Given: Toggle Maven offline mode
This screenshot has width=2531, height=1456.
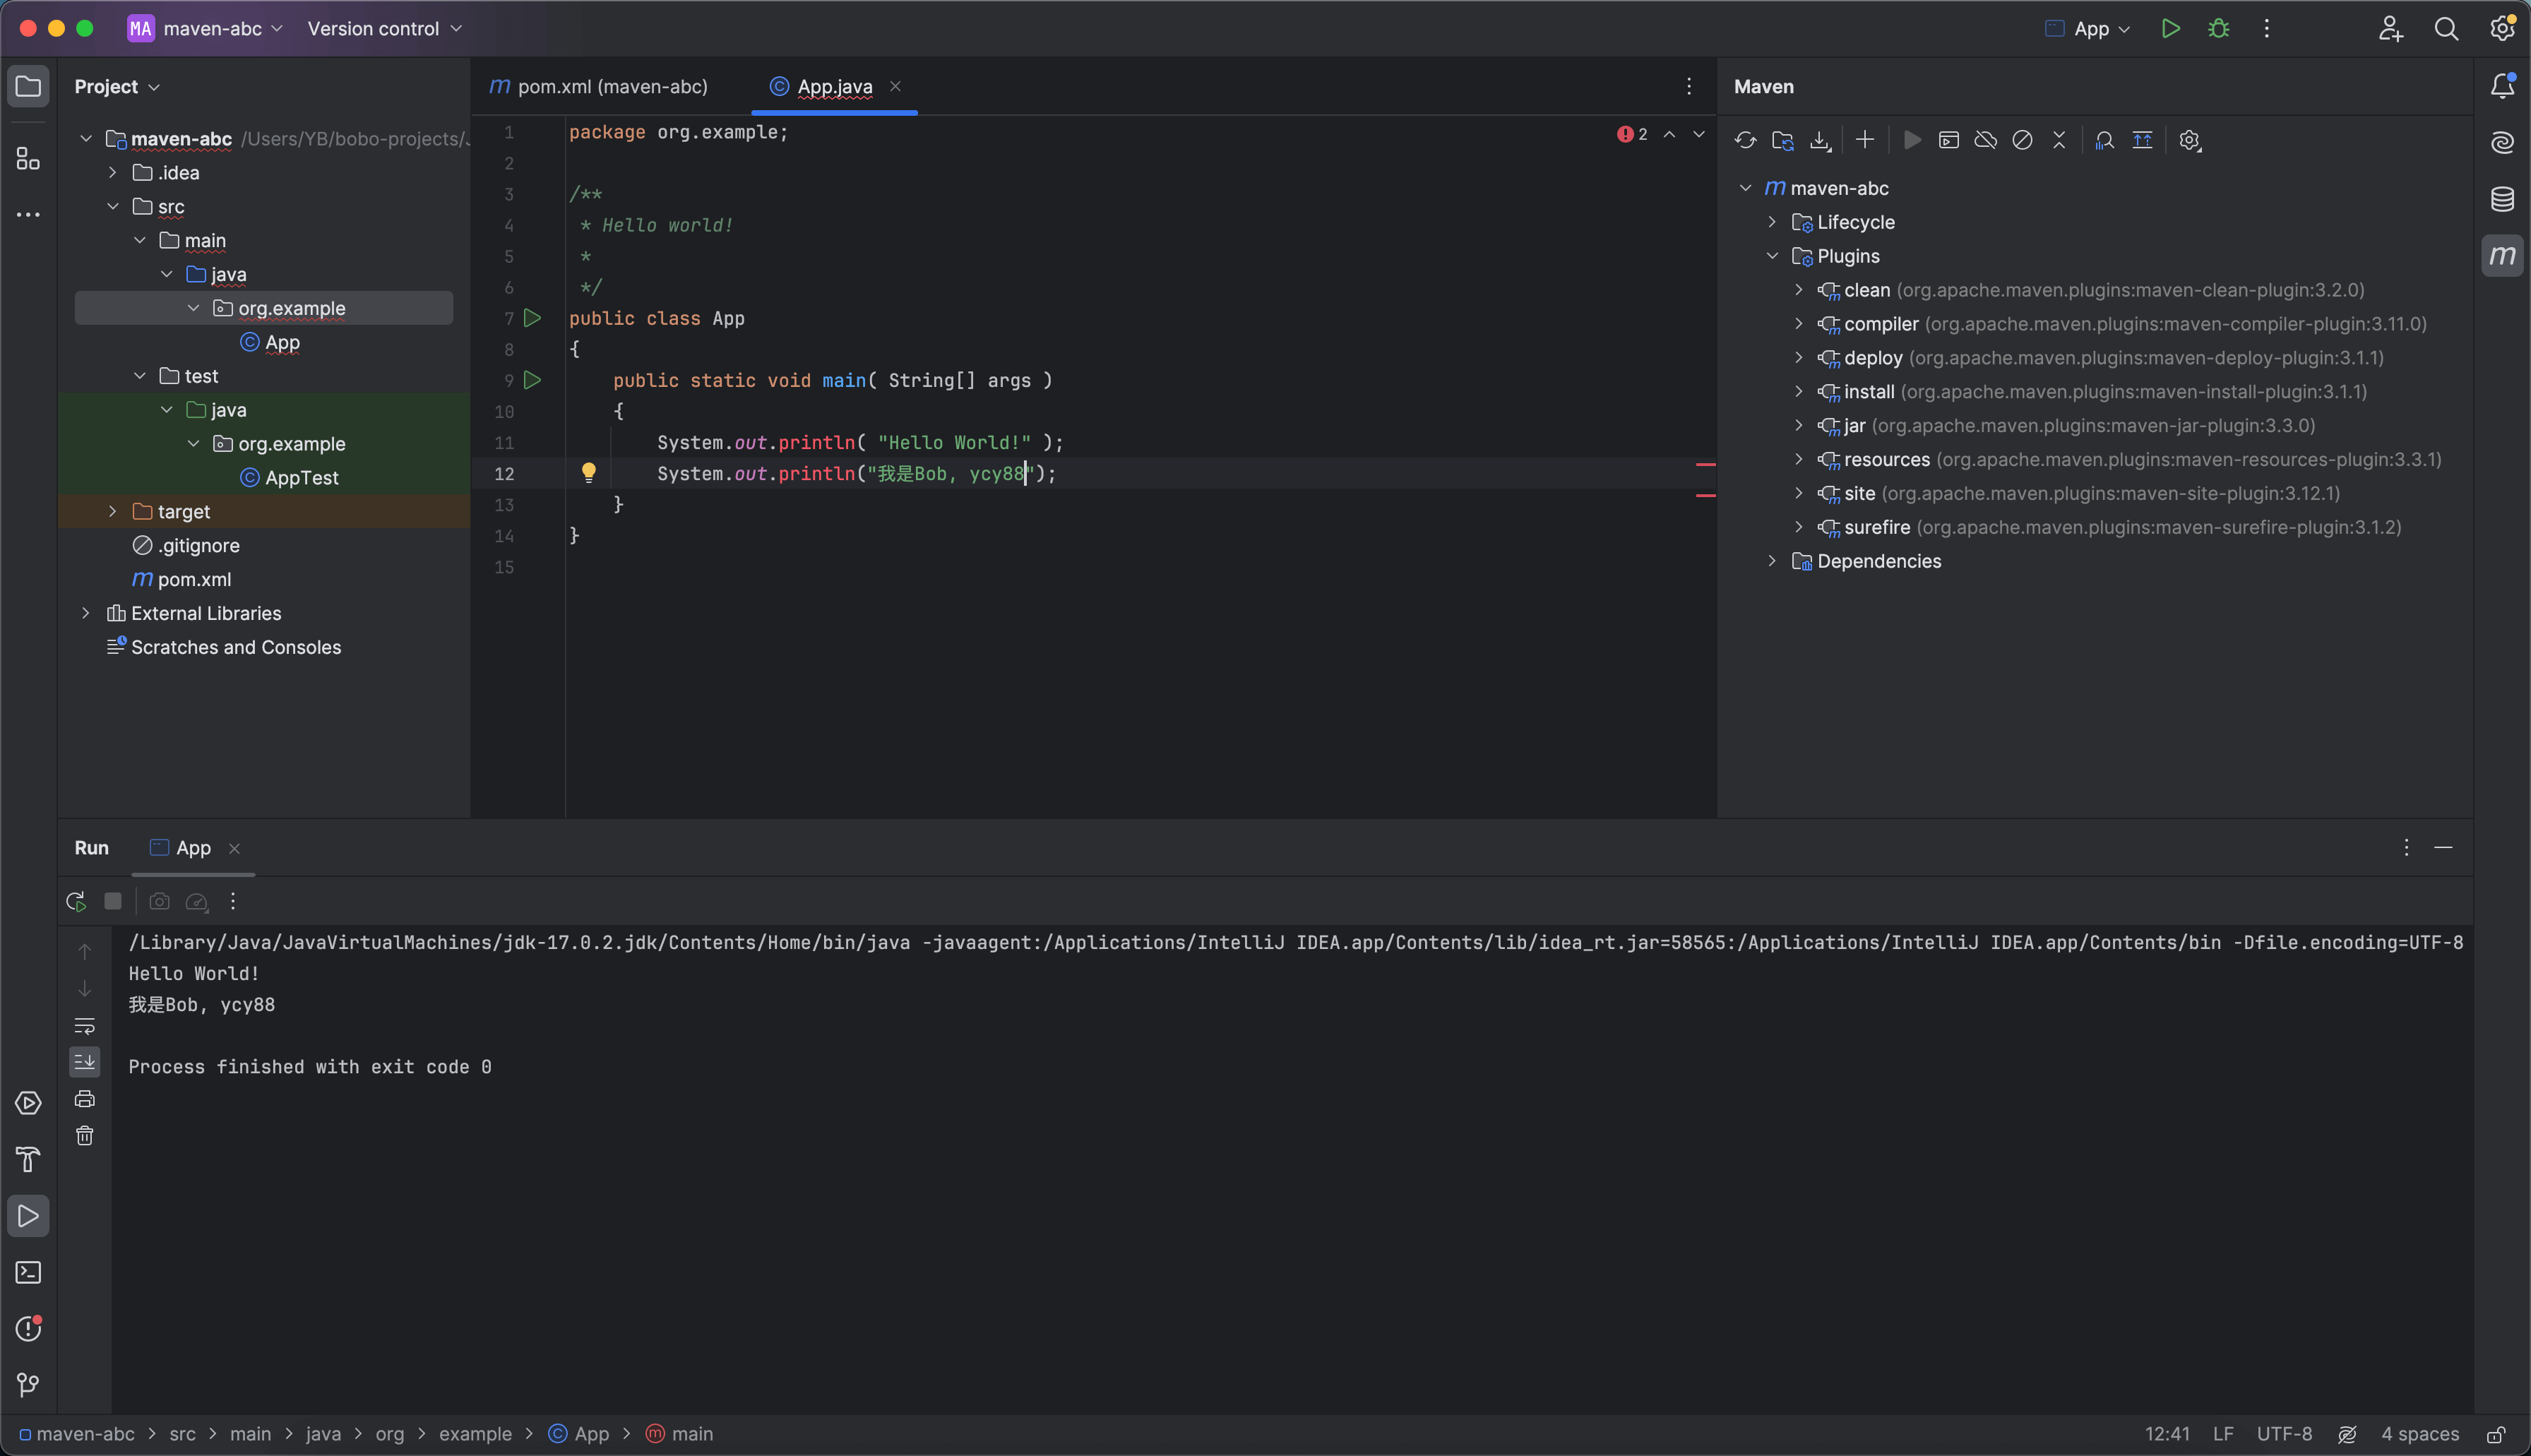Looking at the screenshot, I should [1986, 140].
